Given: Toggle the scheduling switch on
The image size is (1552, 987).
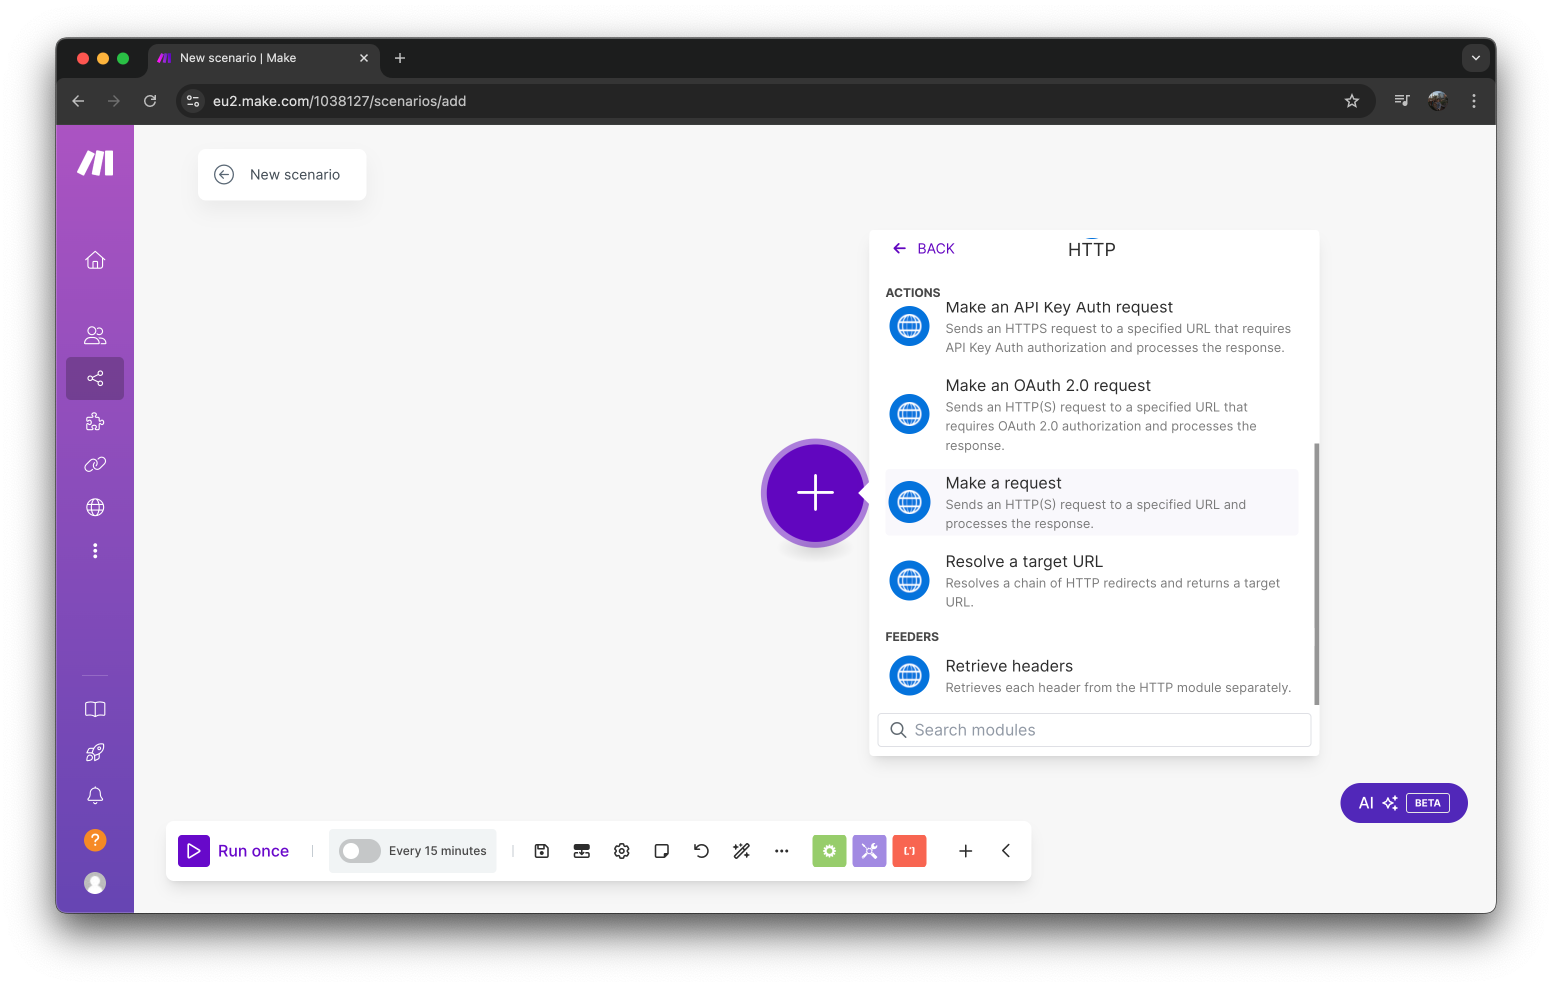Looking at the screenshot, I should 360,851.
